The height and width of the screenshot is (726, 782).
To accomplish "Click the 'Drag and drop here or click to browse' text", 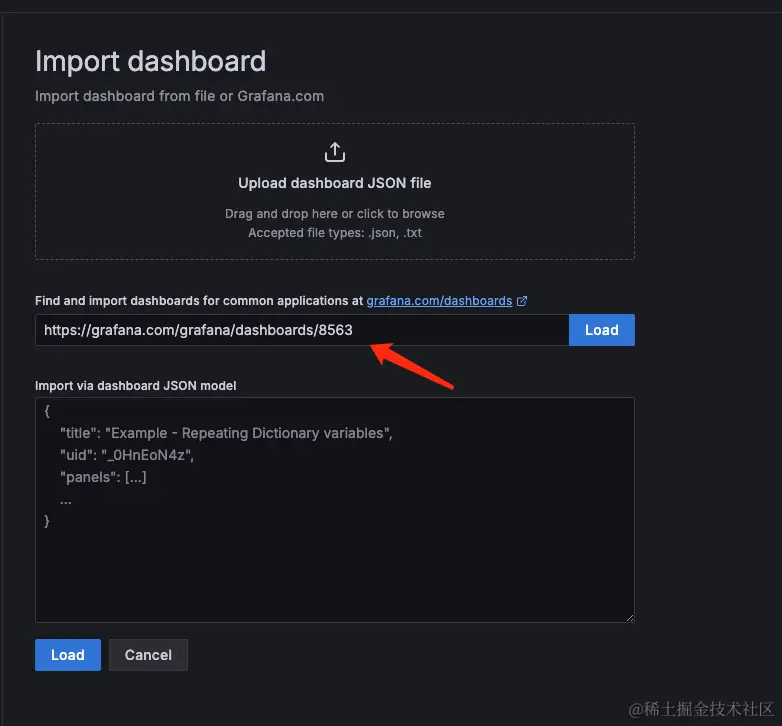I will click(335, 214).
